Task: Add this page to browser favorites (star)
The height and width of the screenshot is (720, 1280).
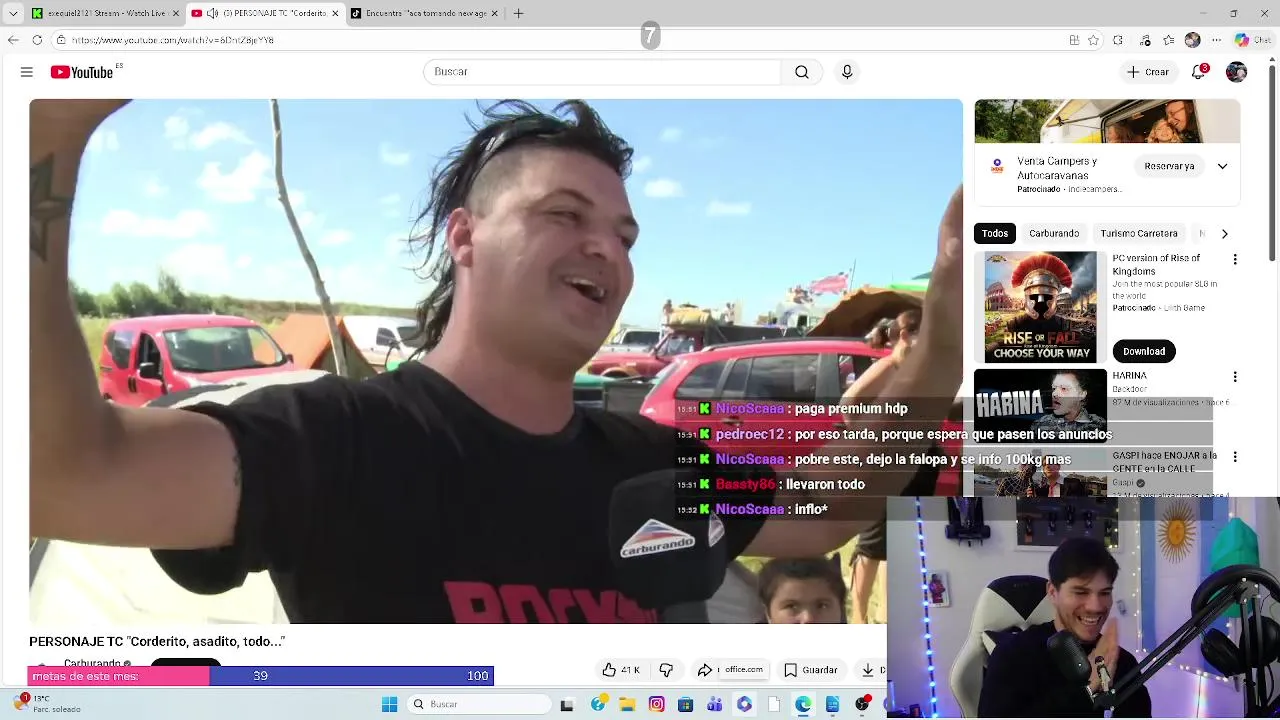Action: click(1094, 40)
